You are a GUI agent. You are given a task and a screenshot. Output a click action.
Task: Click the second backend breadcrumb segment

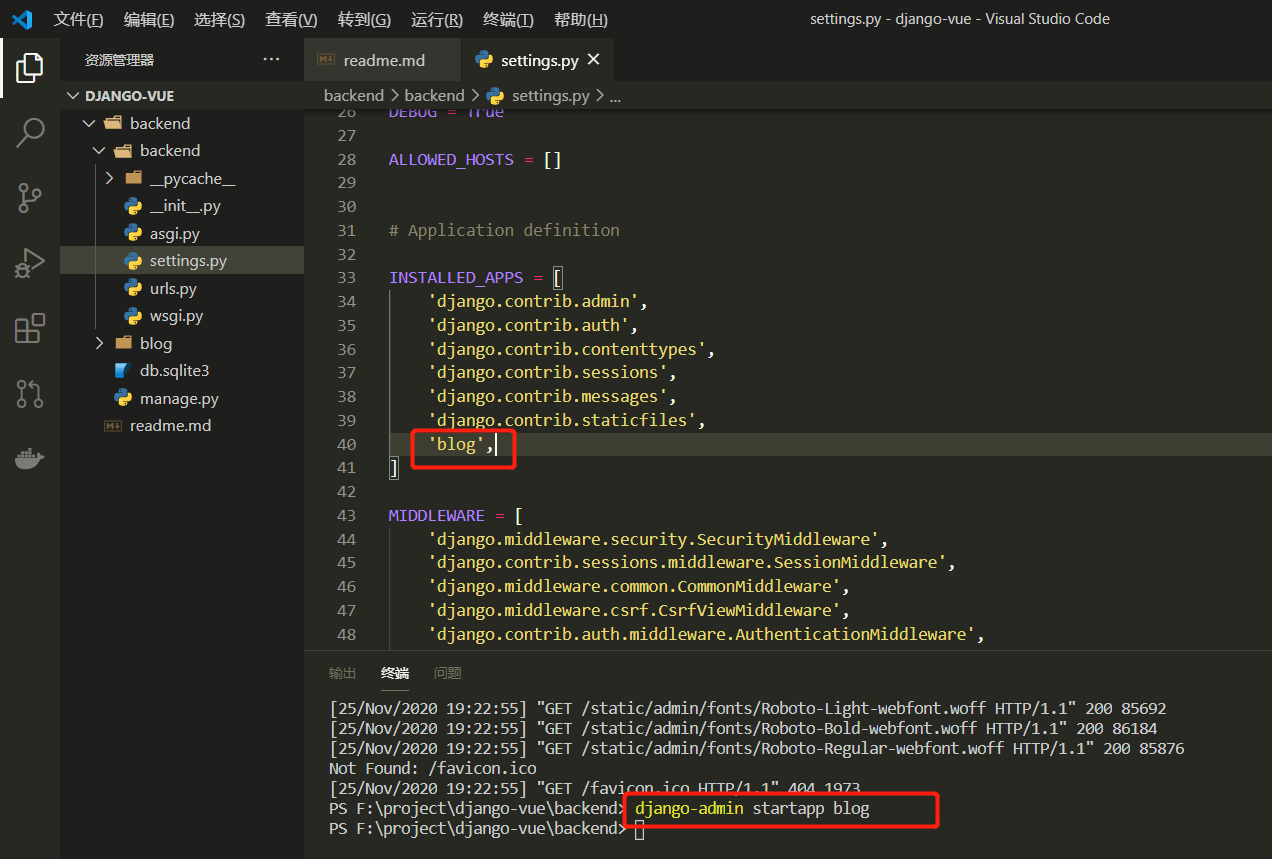pos(434,96)
